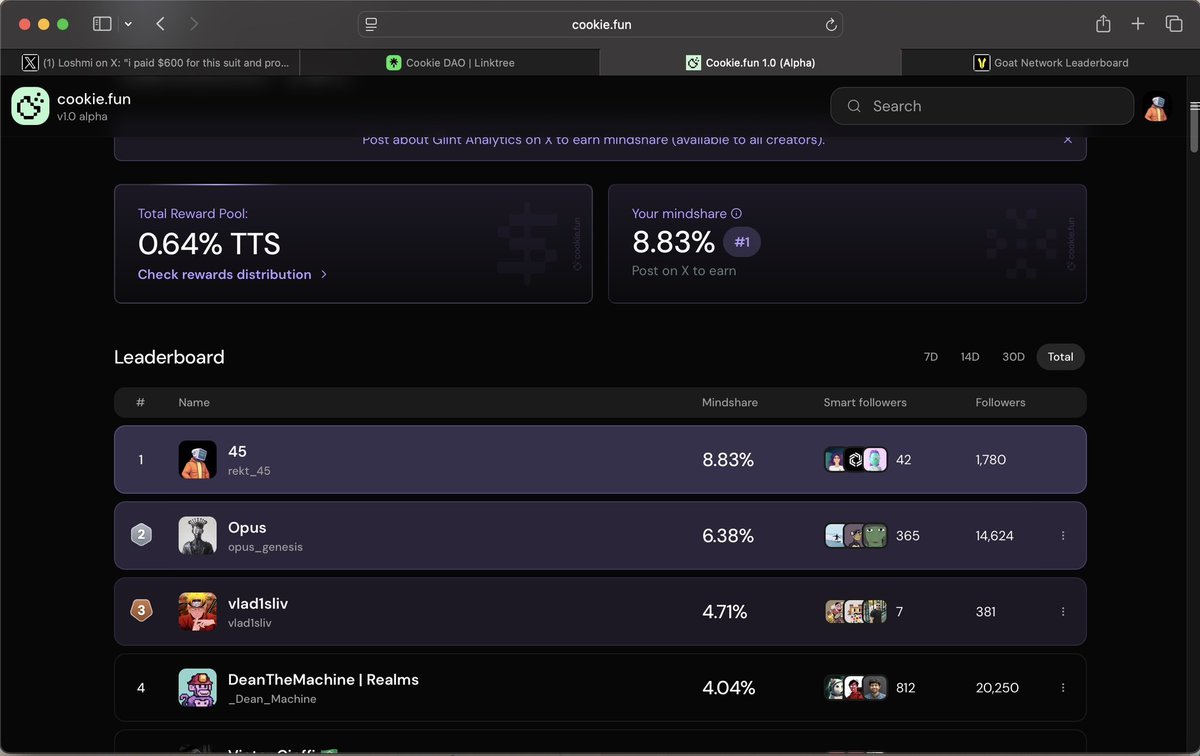Switch to Goat Network Leaderboard tab
This screenshot has height=756, width=1200.
[1050, 62]
